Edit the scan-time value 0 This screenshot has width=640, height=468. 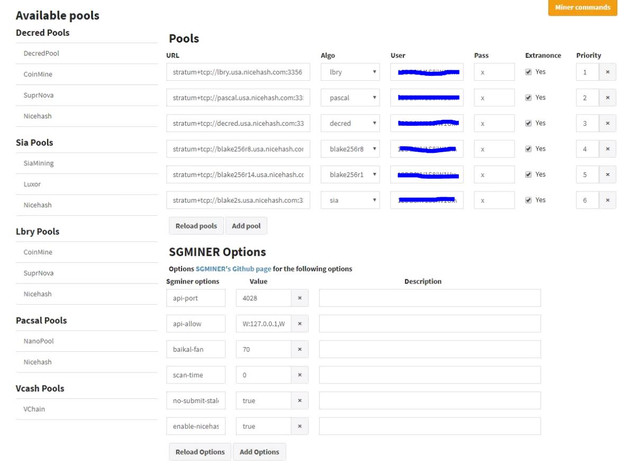[264, 375]
